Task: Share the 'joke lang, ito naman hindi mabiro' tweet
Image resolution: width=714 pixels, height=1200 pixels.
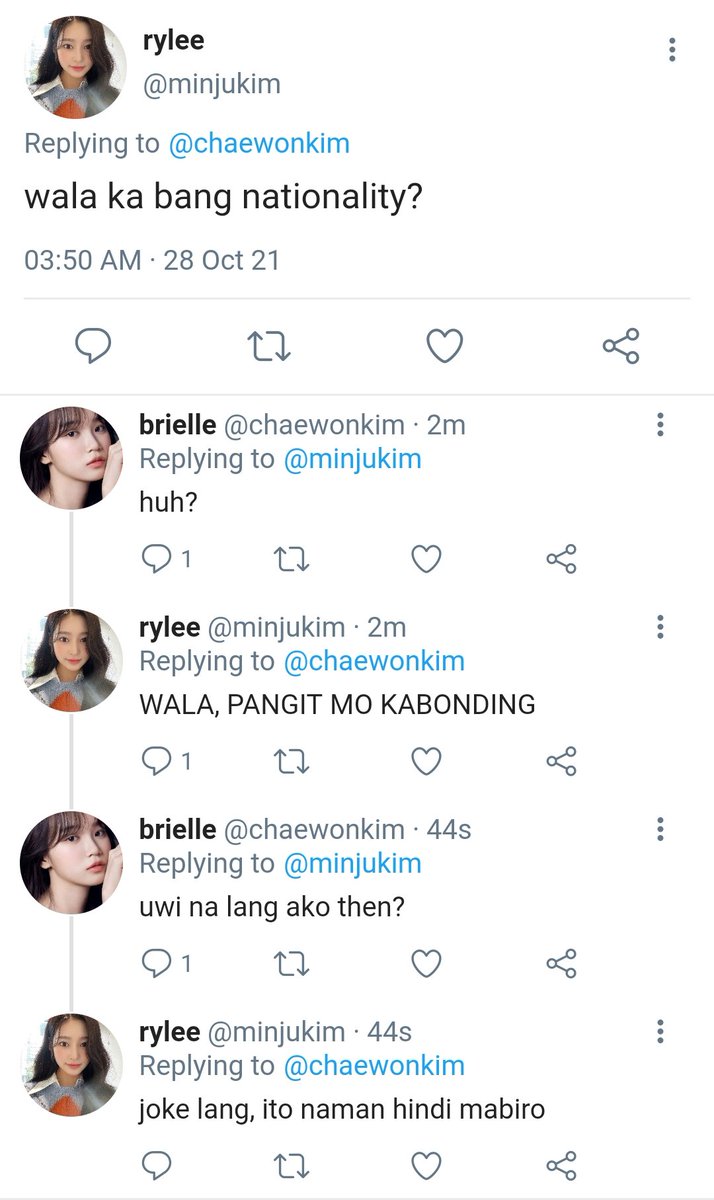Action: point(562,1165)
